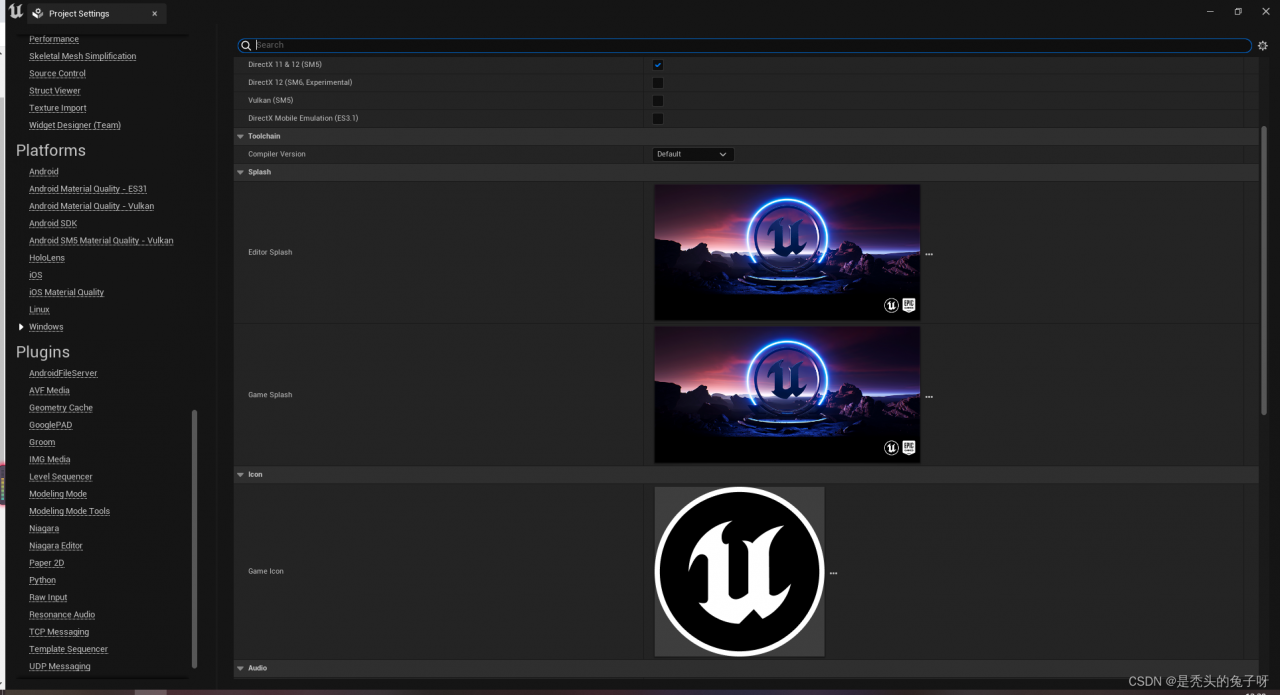Screen dimensions: 1280x695
Task: Close the Project Settings tab
Action: click(154, 14)
